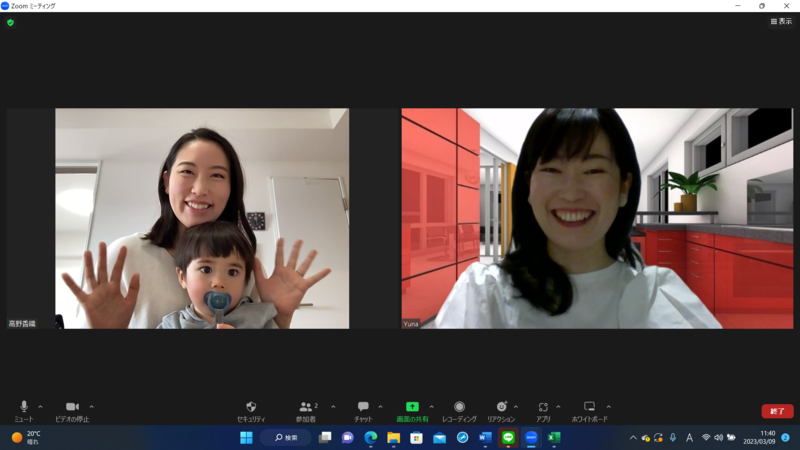Open the Security shield icon
The width and height of the screenshot is (800, 450).
(251, 407)
